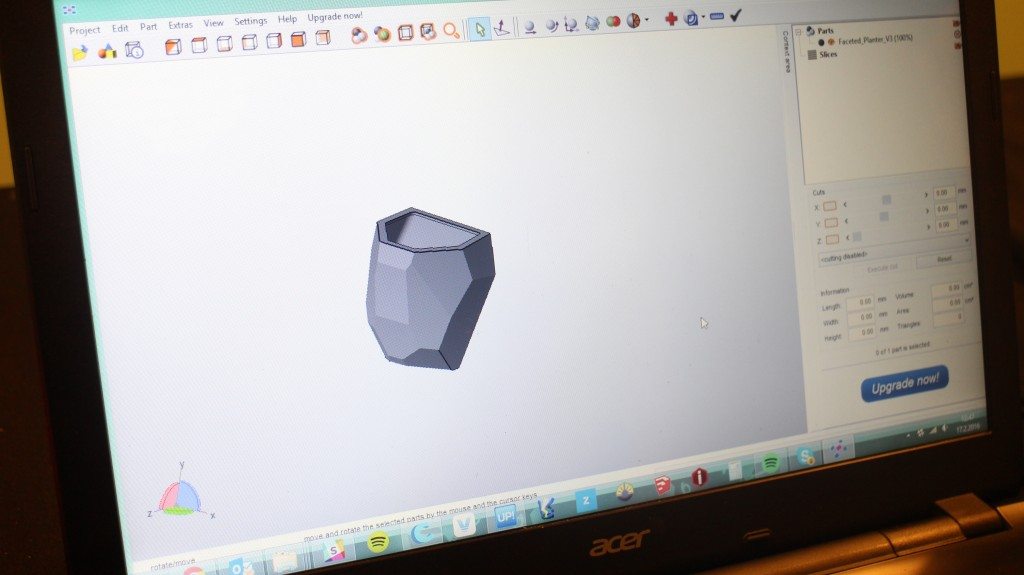Click the free cut polygon icon

[592, 23]
